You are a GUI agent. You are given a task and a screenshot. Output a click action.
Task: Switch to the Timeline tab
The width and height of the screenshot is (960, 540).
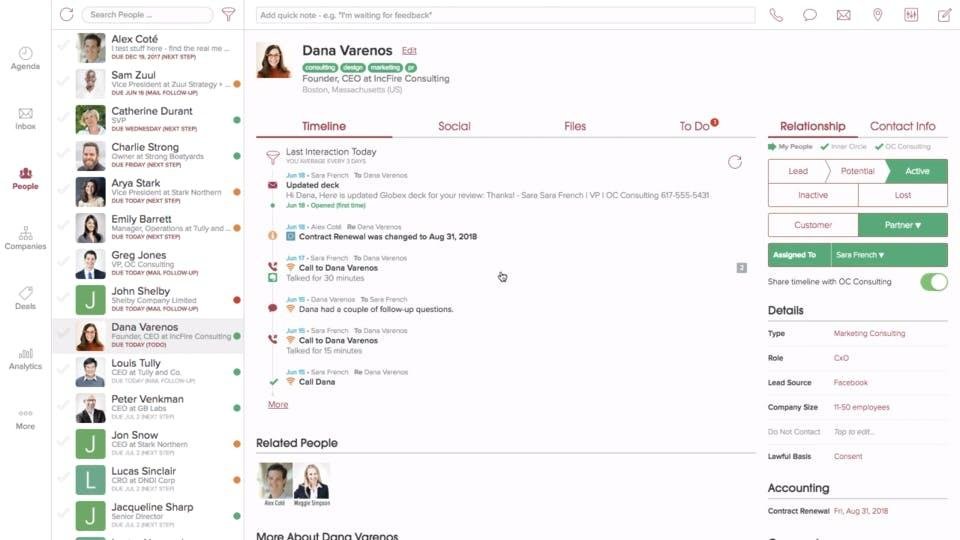pyautogui.click(x=324, y=126)
